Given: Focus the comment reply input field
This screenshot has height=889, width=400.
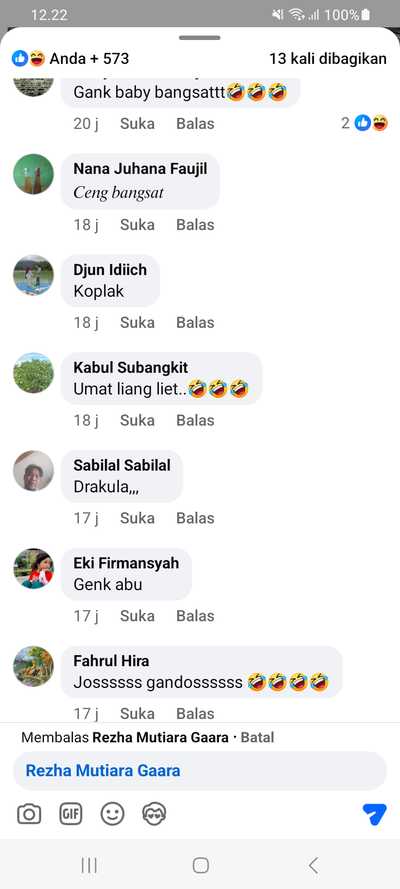Looking at the screenshot, I should pos(200,771).
